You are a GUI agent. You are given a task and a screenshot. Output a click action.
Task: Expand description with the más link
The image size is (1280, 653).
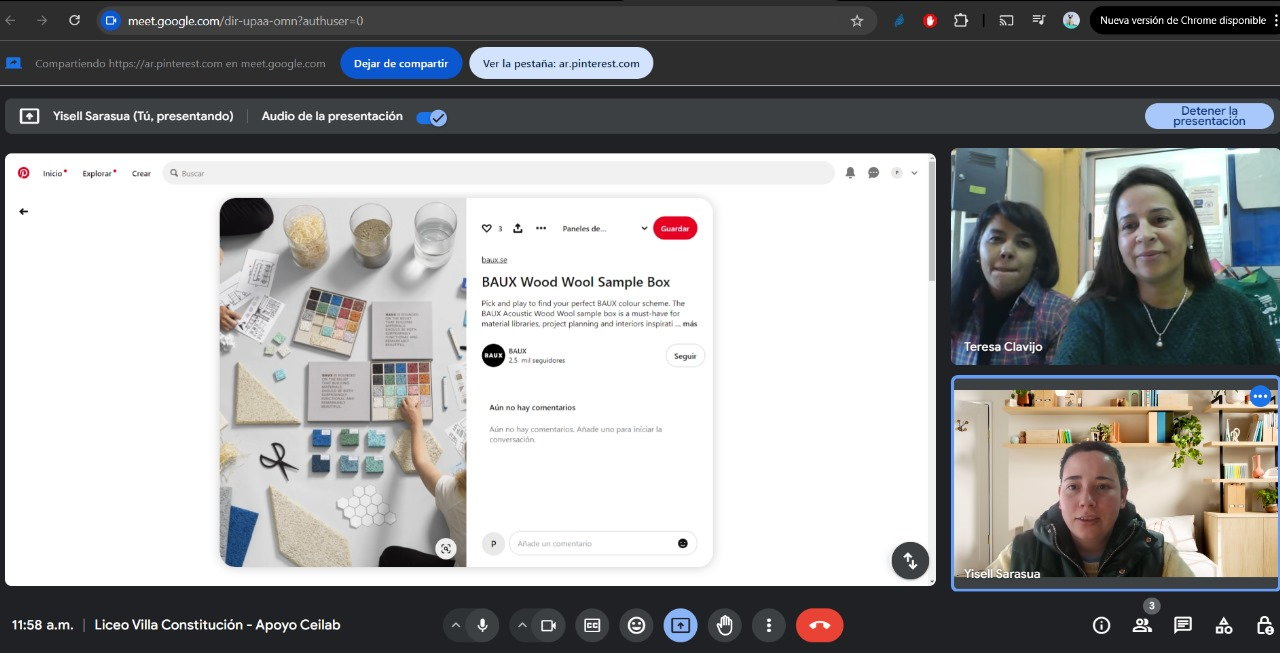[690, 324]
